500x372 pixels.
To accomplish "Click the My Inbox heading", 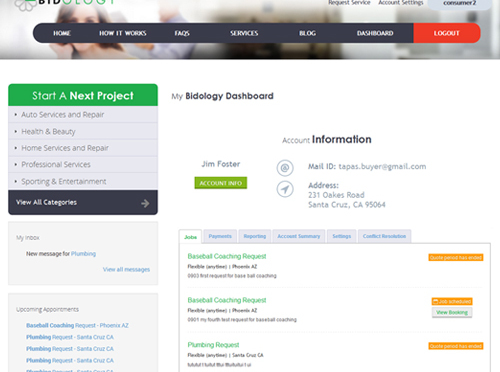I will [28, 238].
